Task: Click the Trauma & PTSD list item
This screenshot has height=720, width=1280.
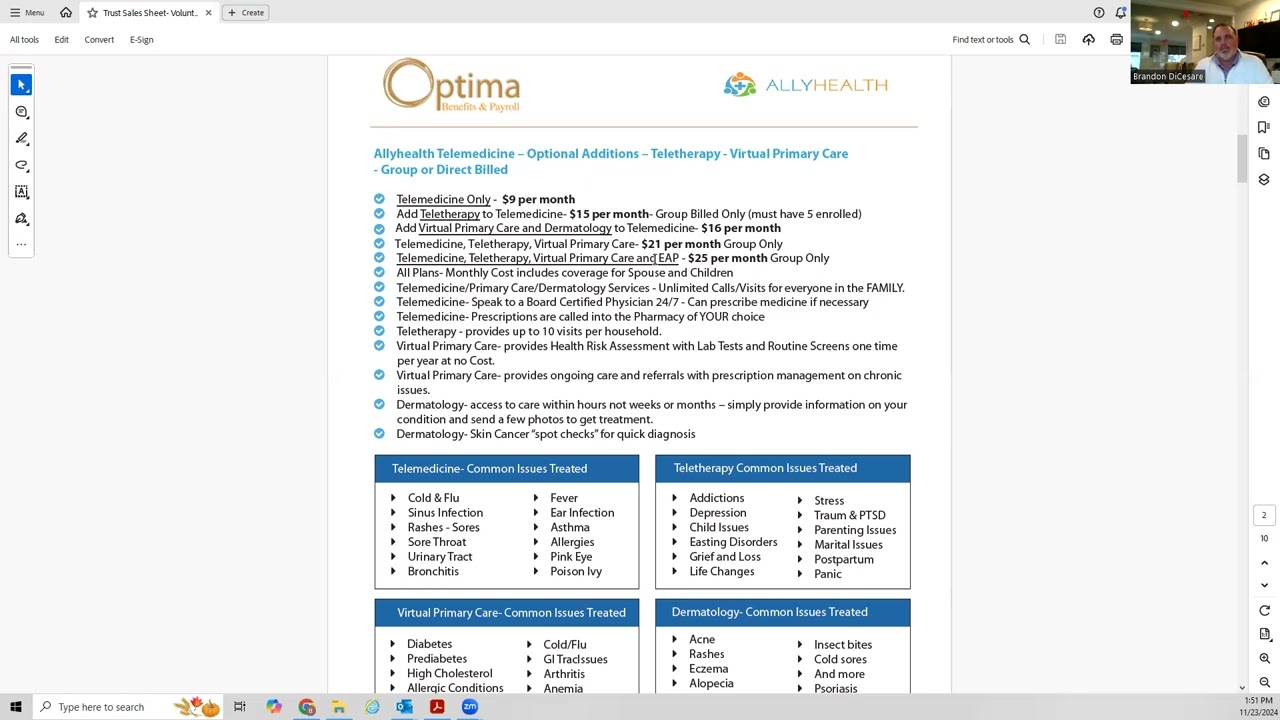Action: tap(849, 515)
